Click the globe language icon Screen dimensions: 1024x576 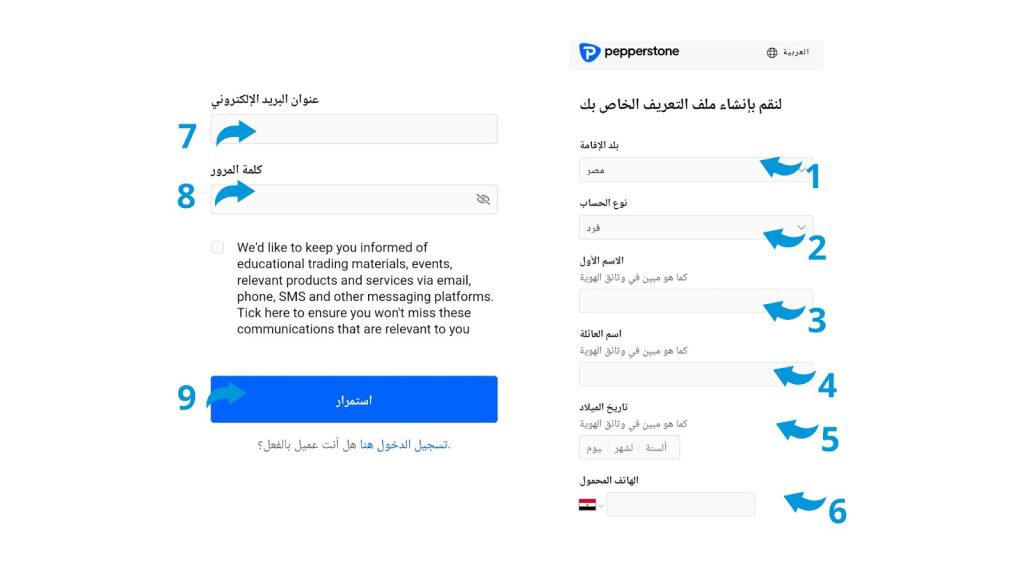point(772,53)
